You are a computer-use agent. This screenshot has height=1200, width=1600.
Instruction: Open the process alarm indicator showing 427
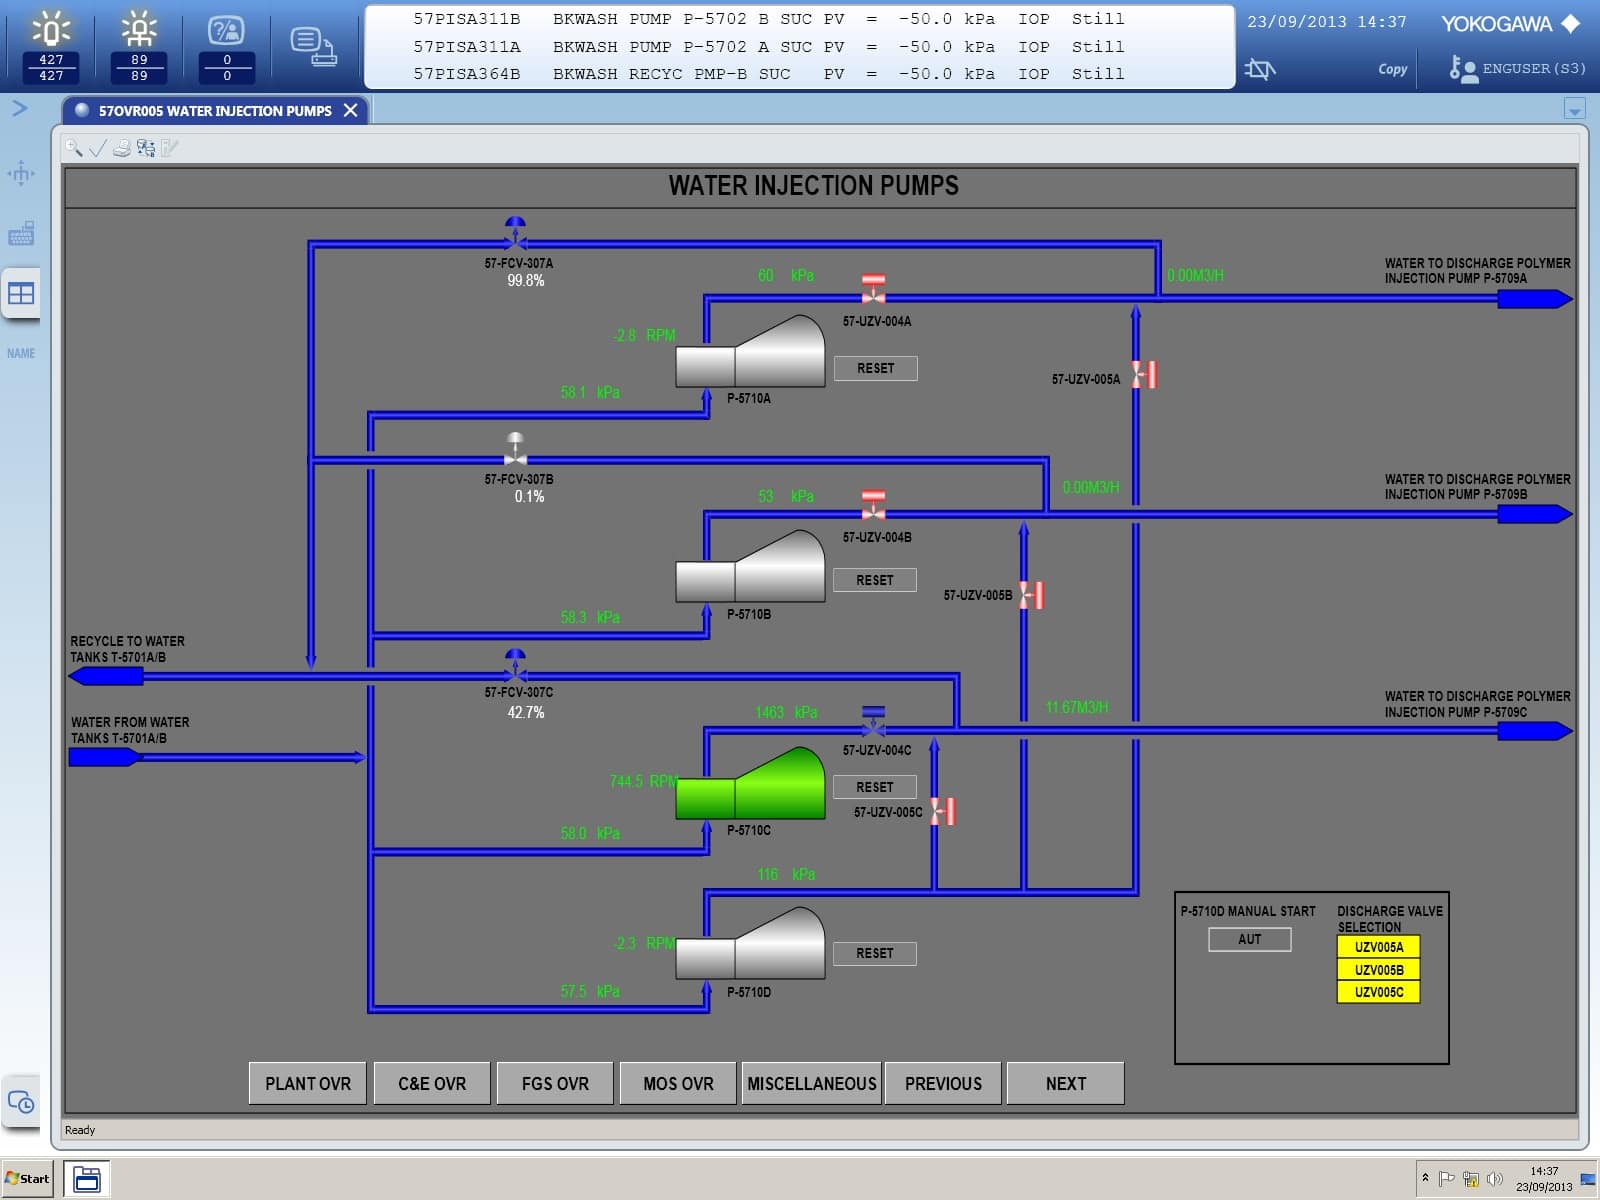tap(51, 46)
